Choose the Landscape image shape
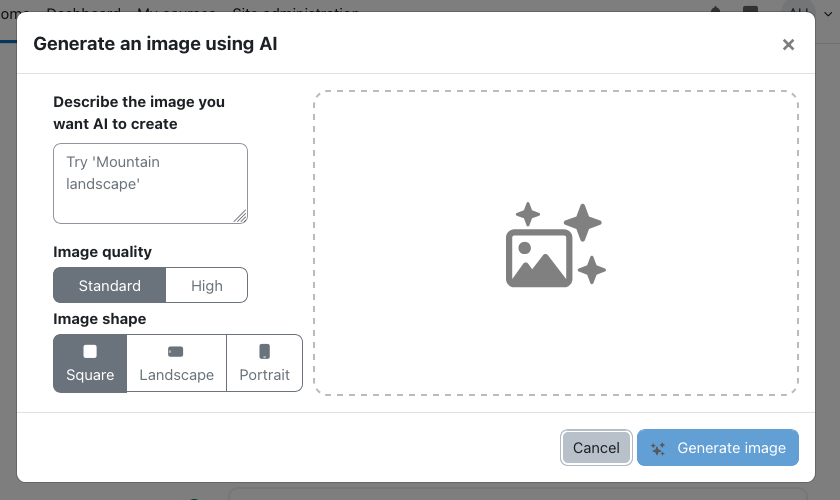840x500 pixels. point(177,363)
